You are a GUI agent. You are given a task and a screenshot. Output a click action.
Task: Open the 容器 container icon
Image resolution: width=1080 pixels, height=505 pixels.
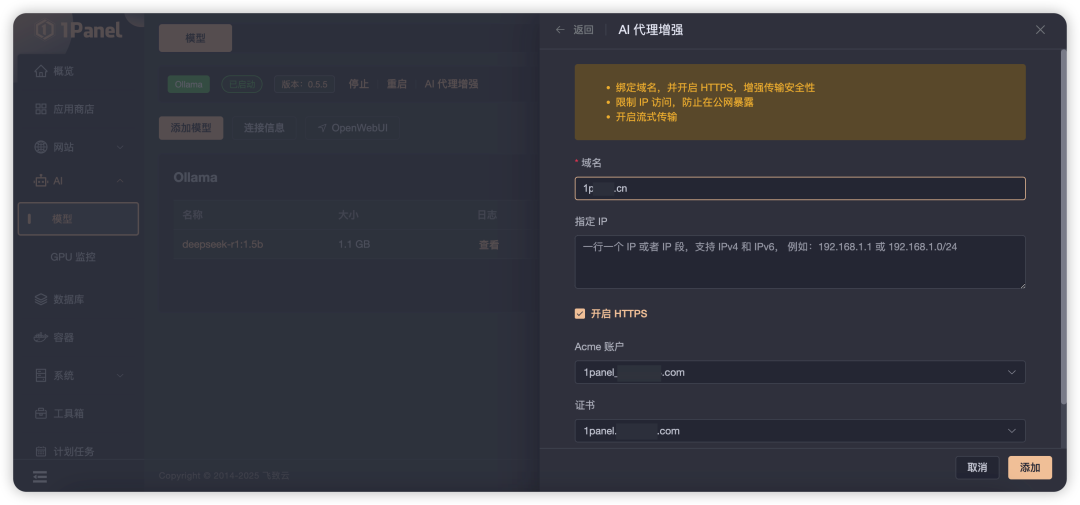pyautogui.click(x=41, y=338)
